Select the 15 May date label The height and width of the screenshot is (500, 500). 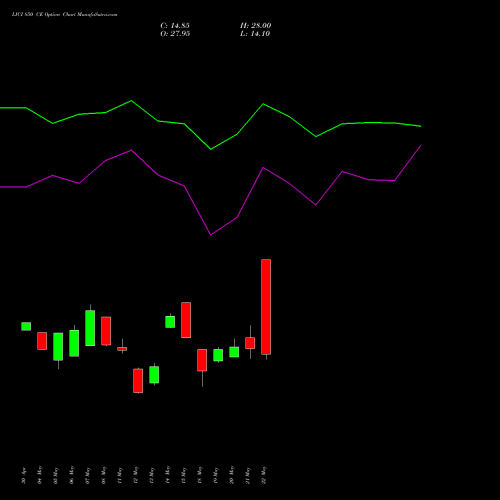coord(184,475)
